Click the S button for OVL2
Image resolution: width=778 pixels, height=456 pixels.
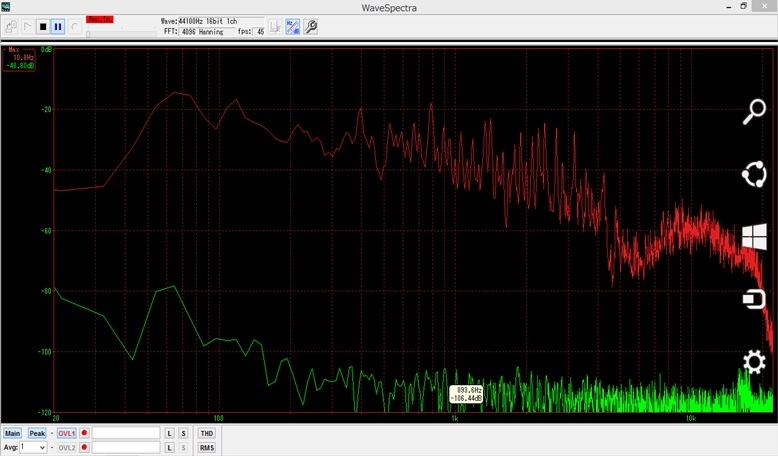point(183,448)
